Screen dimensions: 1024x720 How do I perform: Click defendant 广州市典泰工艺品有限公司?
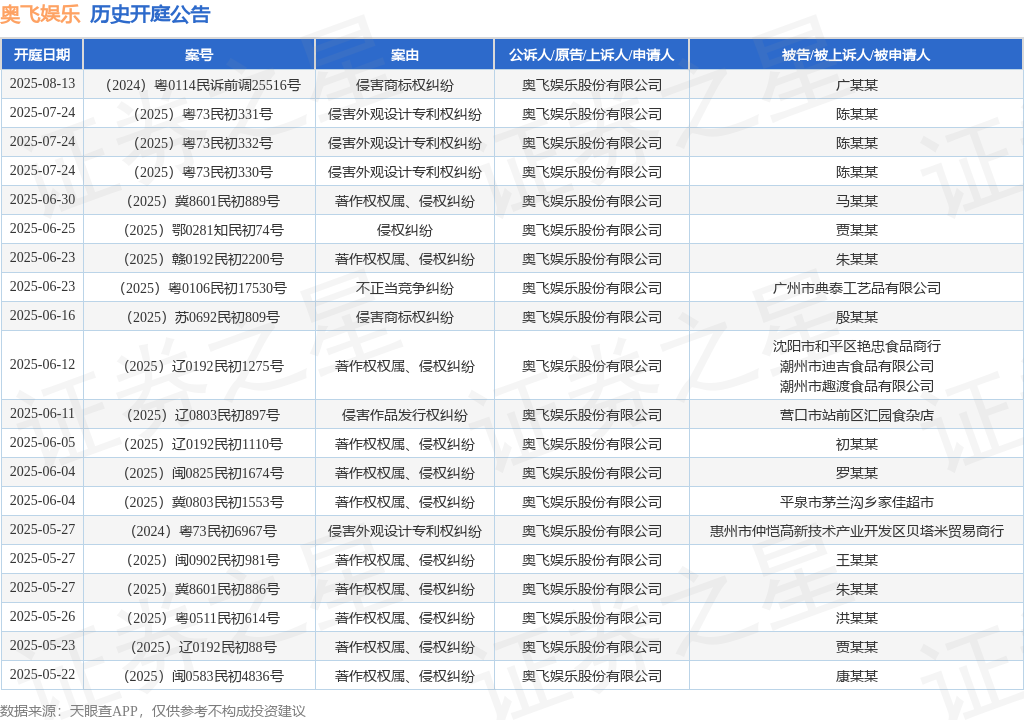point(857,288)
